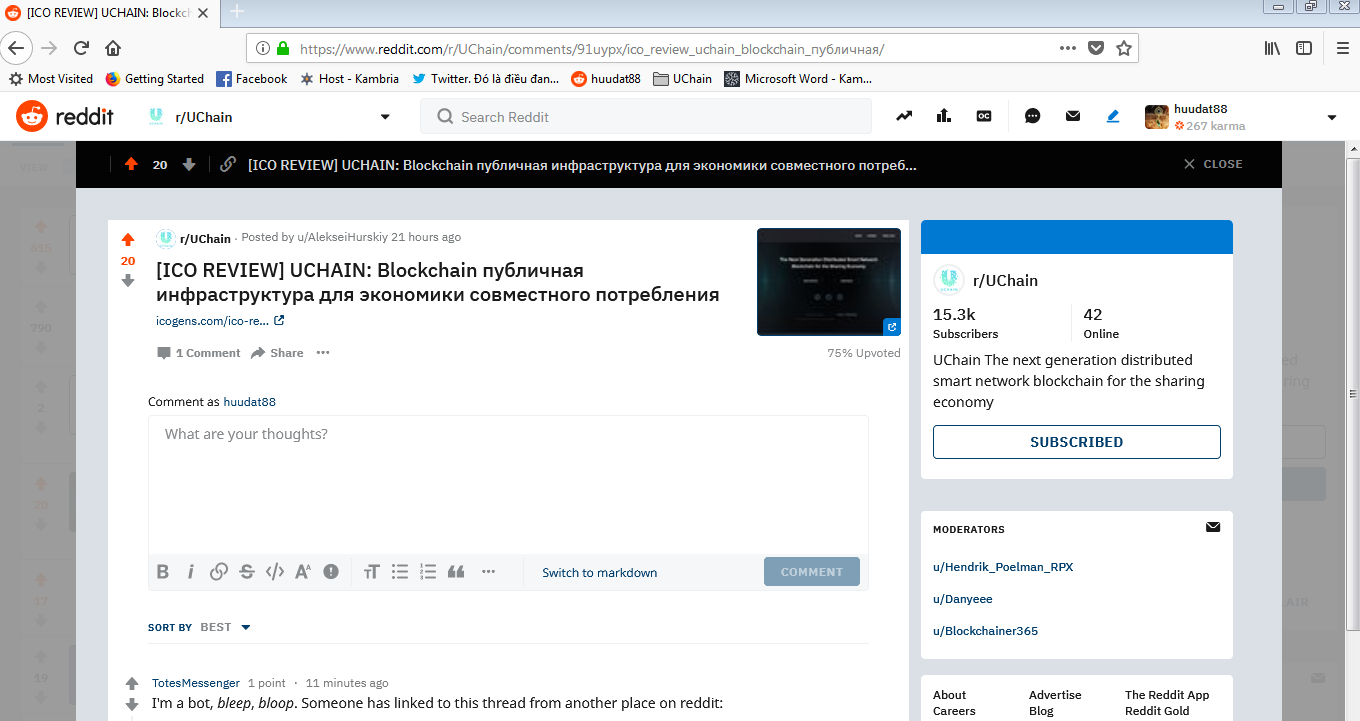Upvote the post in the black header bar
The image size is (1360, 721).
(x=131, y=164)
